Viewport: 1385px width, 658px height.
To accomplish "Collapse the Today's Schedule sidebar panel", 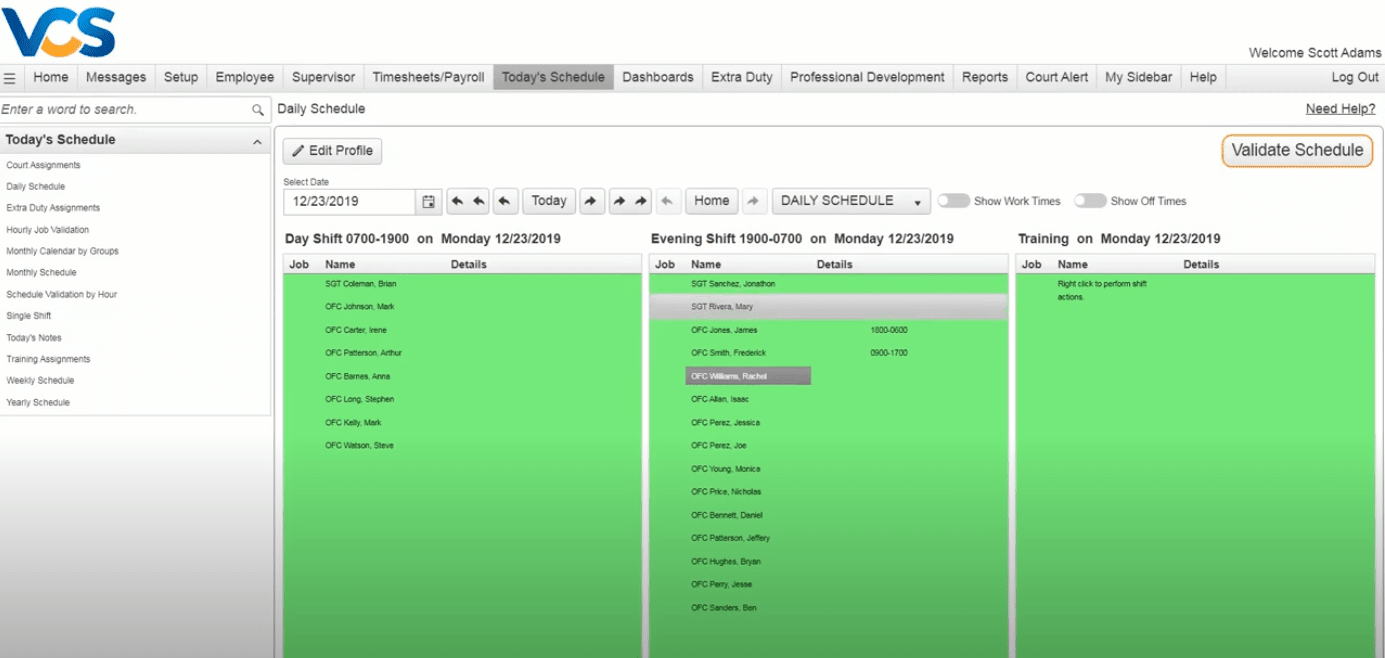I will (x=258, y=139).
